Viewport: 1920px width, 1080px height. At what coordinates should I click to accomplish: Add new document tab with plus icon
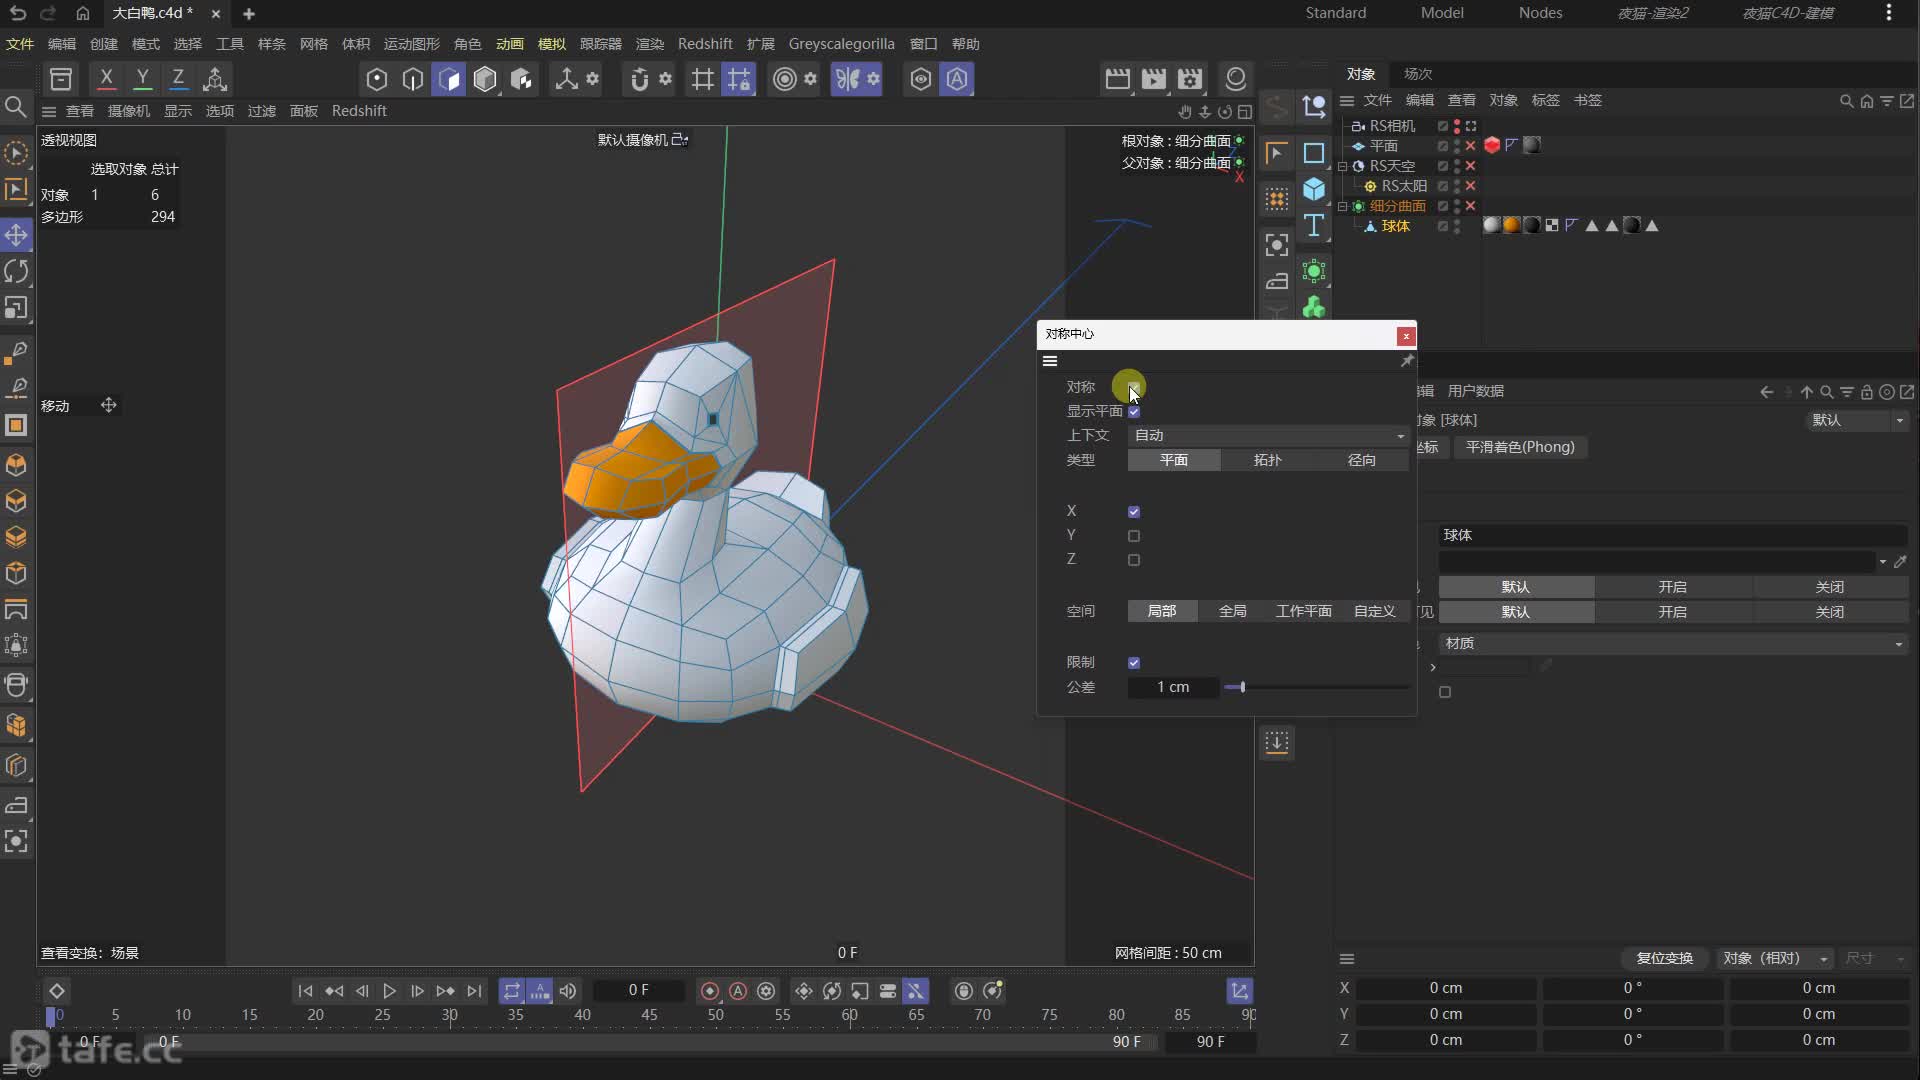click(249, 14)
